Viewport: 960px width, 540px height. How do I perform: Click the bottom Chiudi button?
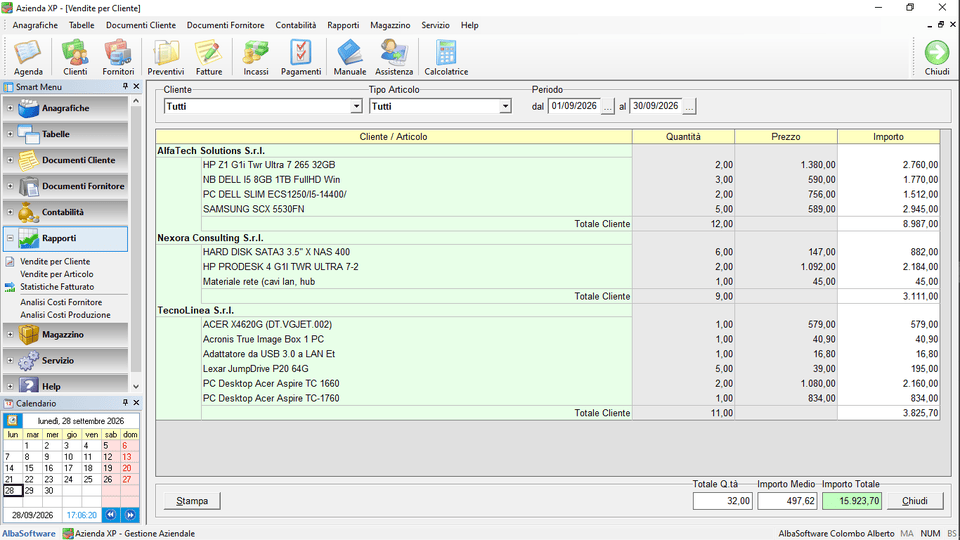[915, 501]
